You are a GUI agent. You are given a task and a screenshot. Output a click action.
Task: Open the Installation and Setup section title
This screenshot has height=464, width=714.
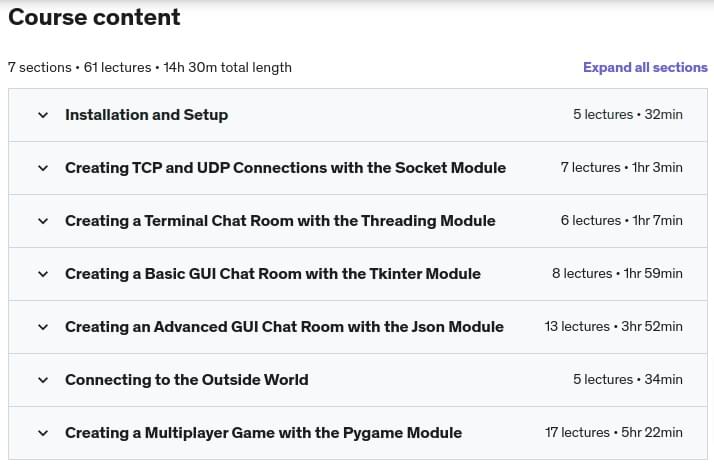[146, 115]
